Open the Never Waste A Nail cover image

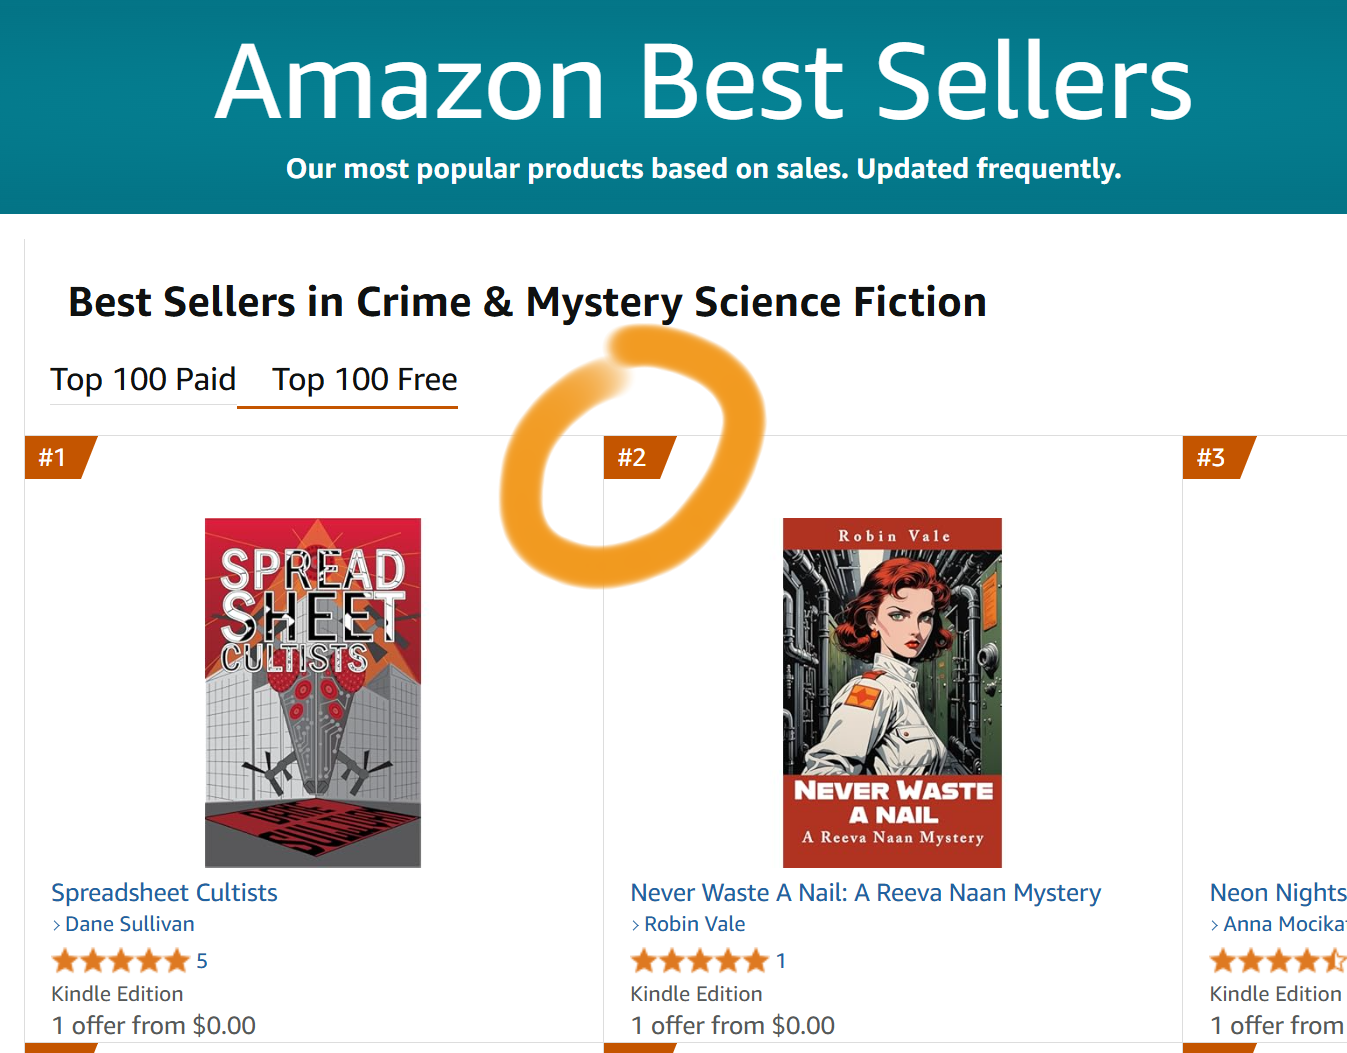(x=892, y=692)
